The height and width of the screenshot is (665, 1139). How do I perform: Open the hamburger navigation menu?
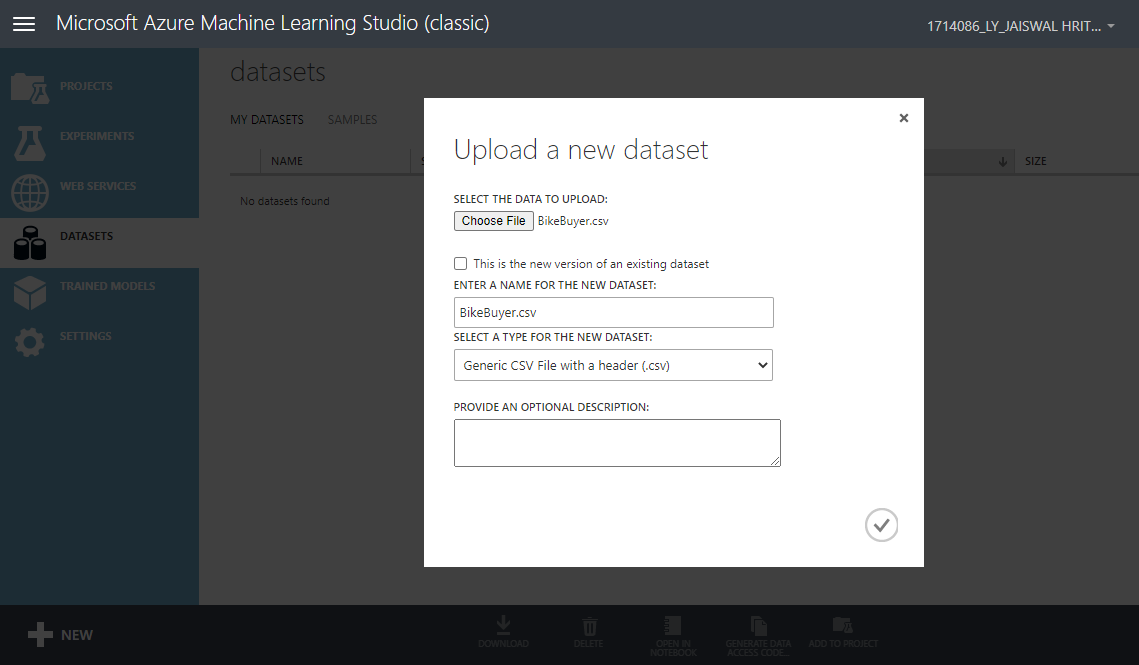point(24,24)
